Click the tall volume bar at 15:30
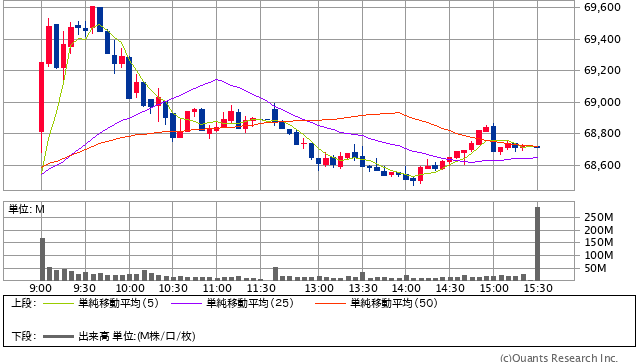 pos(537,244)
